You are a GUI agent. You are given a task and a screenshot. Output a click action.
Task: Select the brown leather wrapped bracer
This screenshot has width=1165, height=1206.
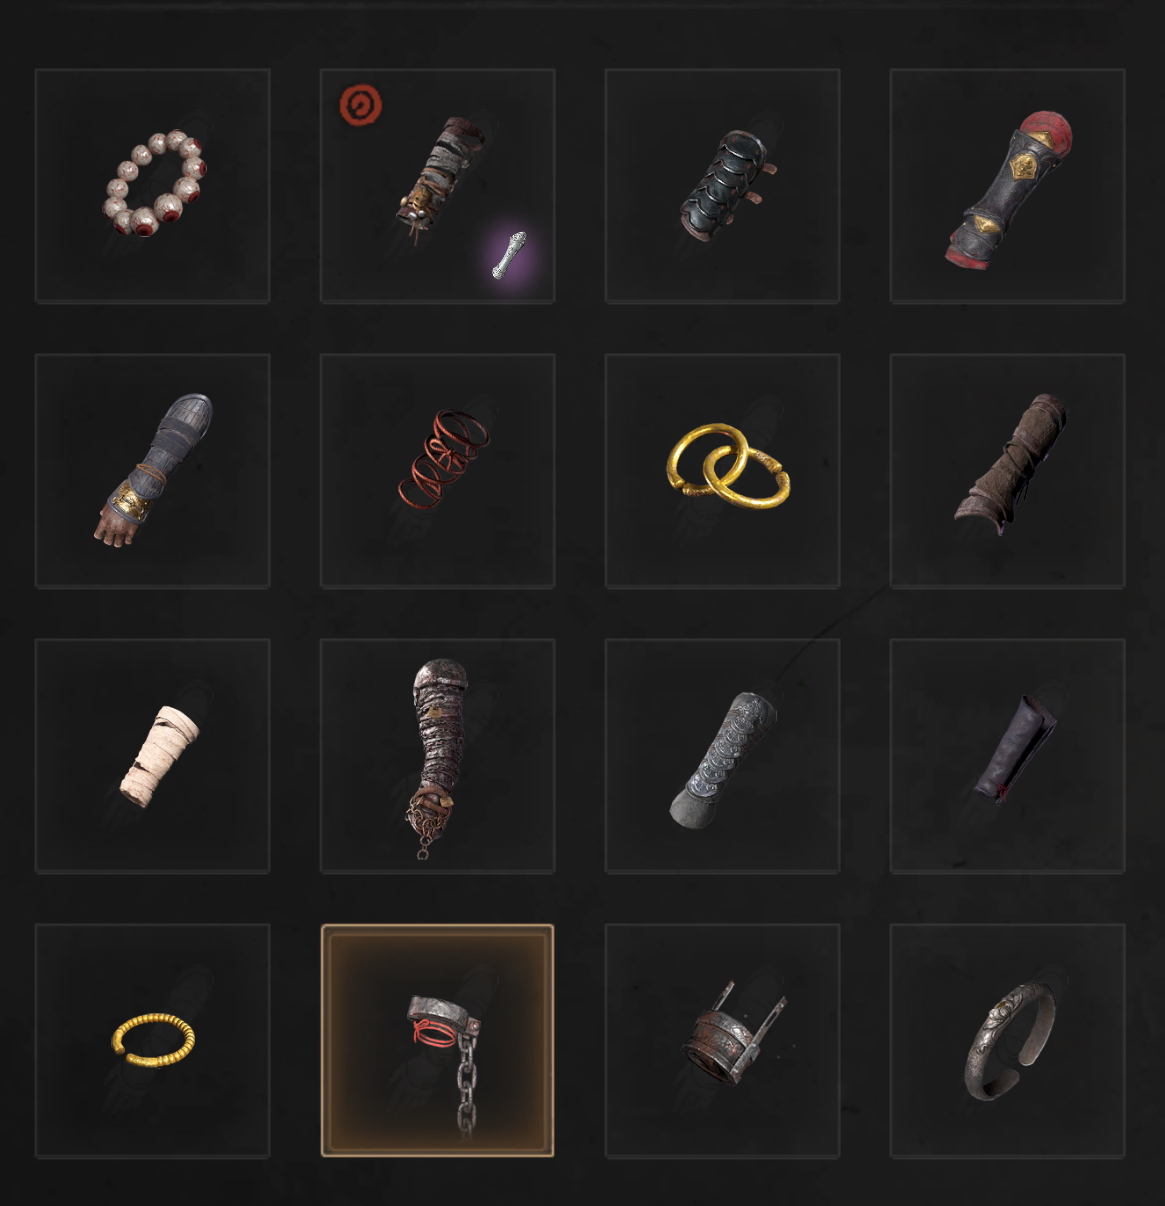click(1009, 463)
